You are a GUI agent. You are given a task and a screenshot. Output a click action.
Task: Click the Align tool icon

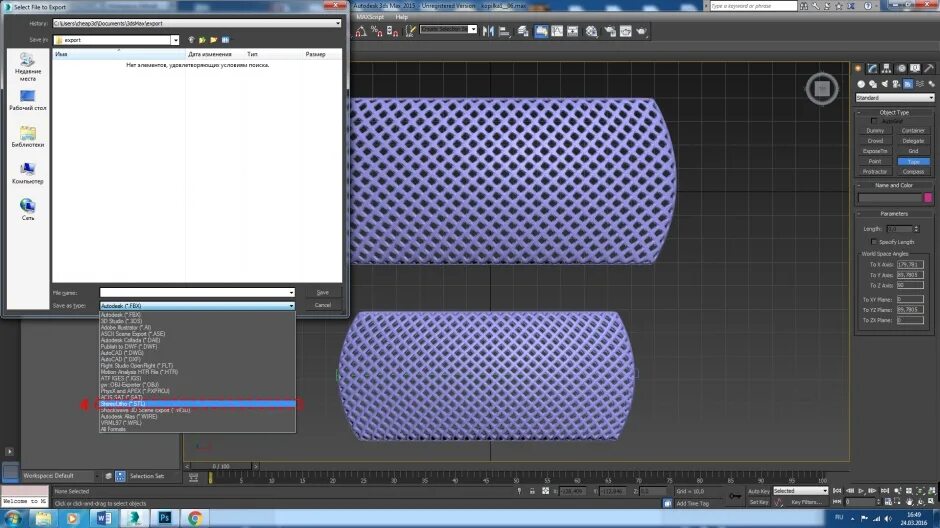point(505,31)
